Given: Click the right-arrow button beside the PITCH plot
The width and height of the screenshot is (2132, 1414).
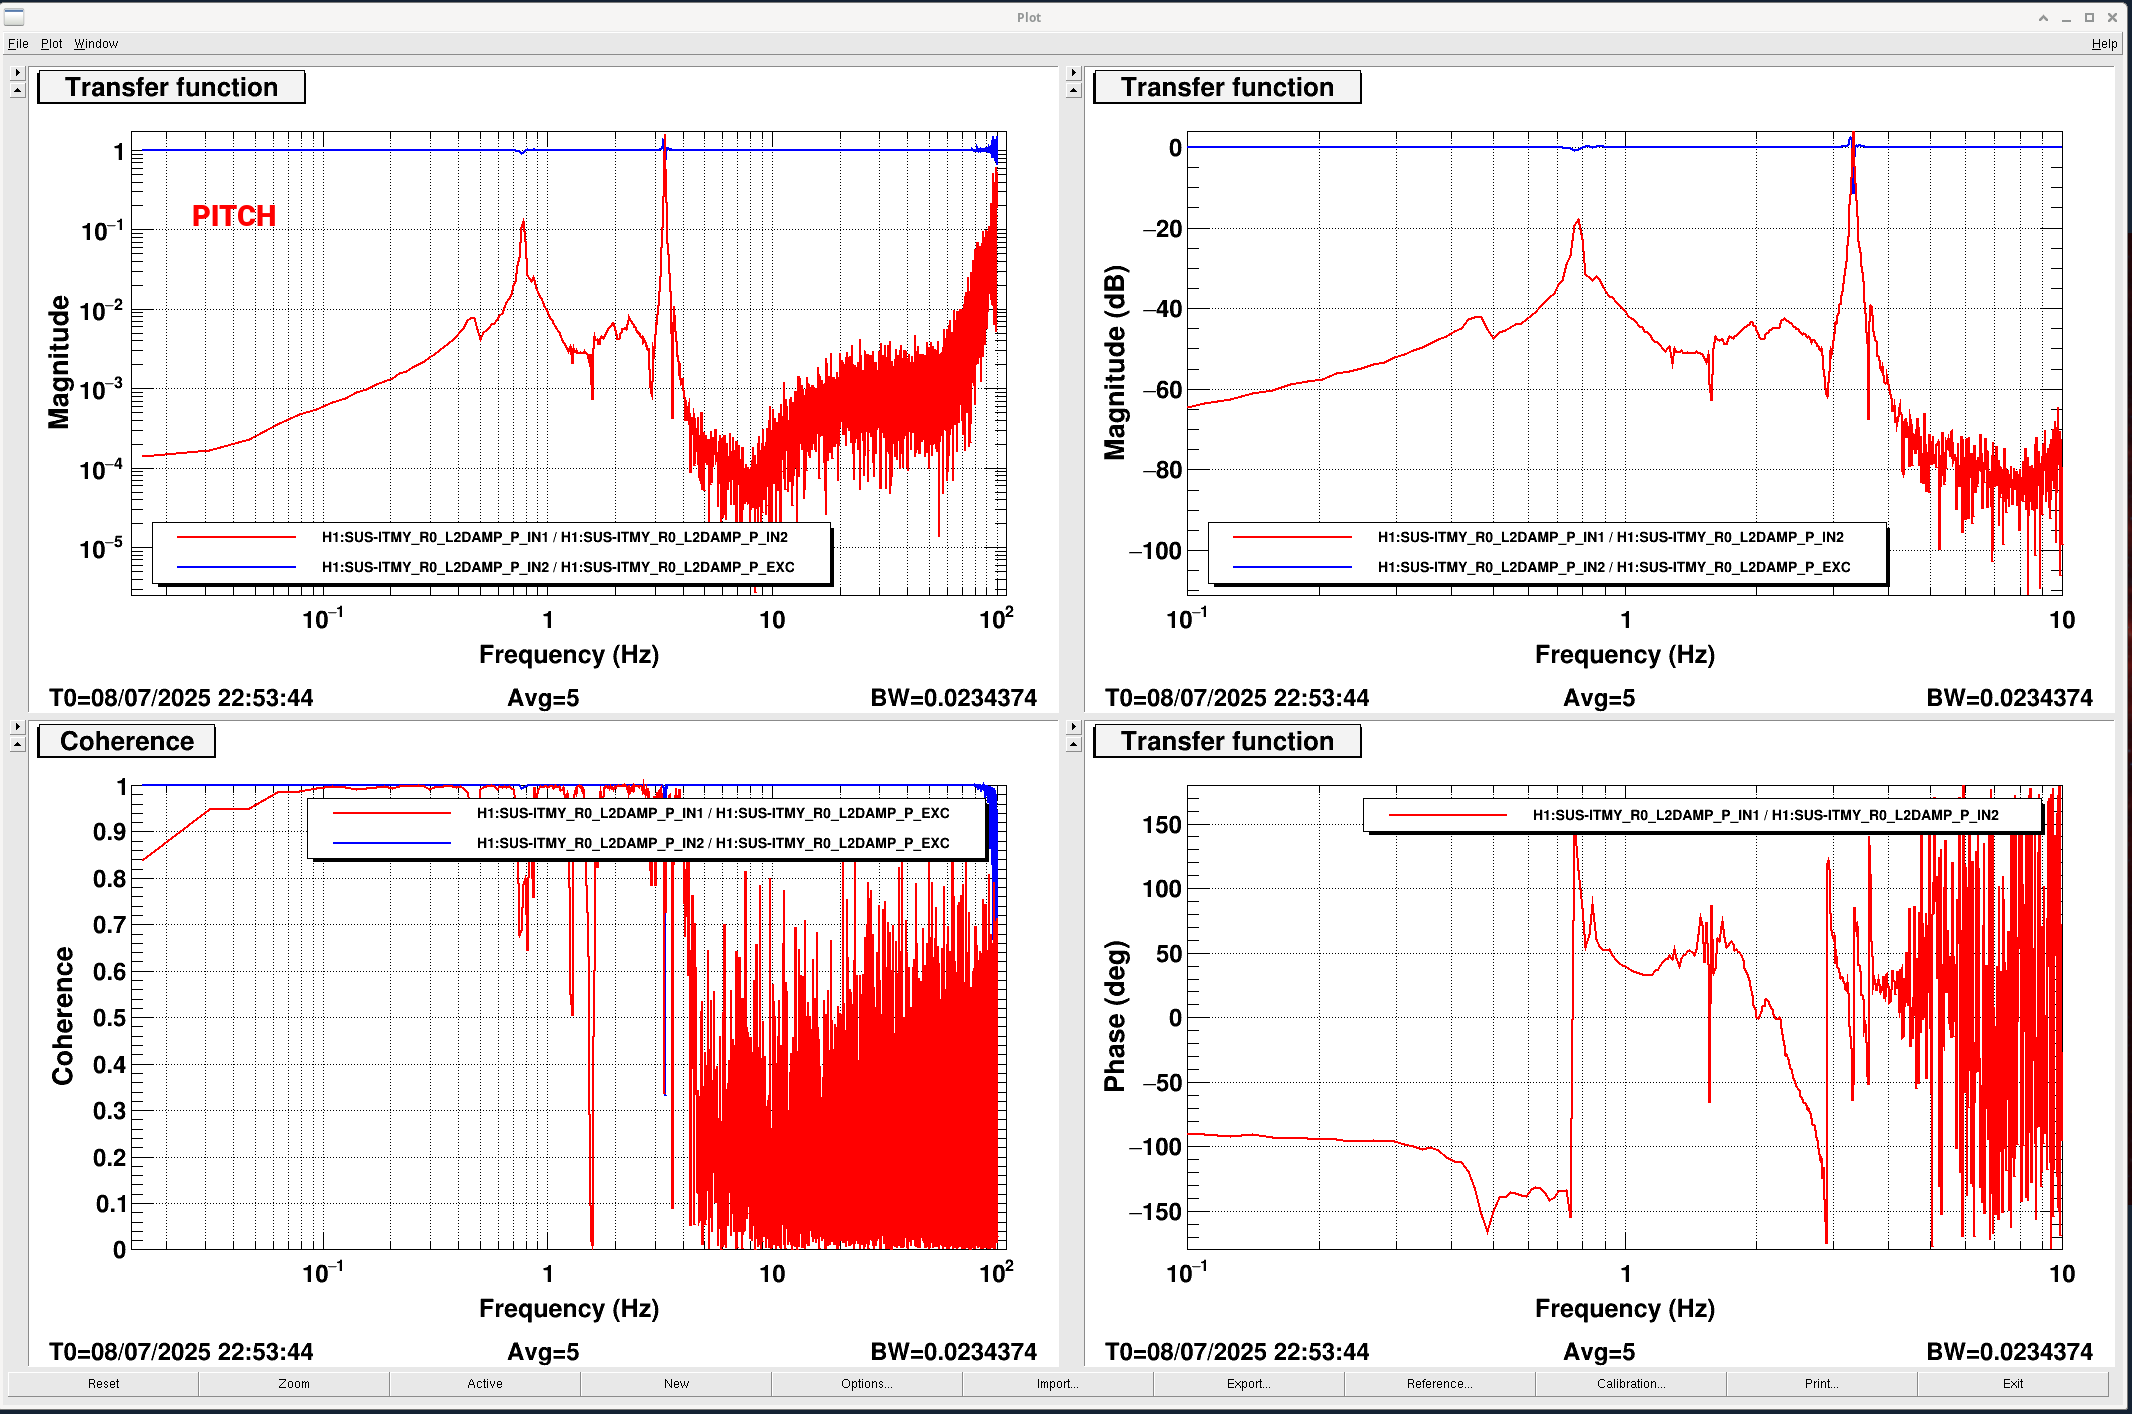Looking at the screenshot, I should 17,73.
